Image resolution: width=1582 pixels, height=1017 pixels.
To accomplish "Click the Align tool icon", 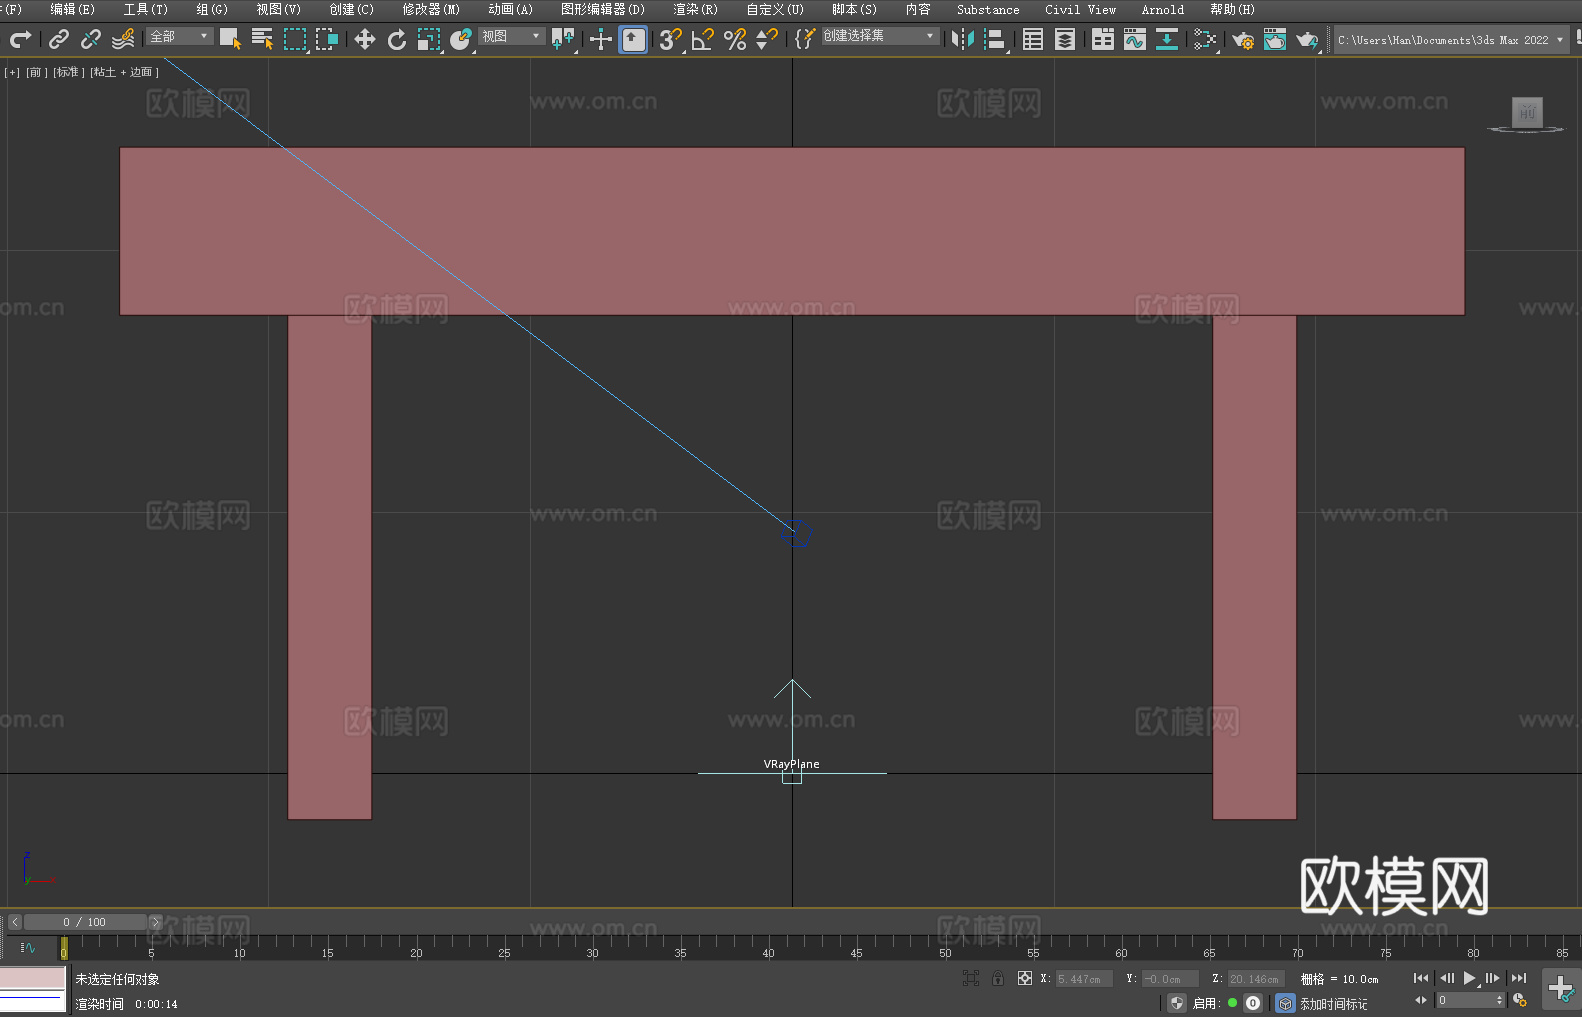I will [x=995, y=39].
